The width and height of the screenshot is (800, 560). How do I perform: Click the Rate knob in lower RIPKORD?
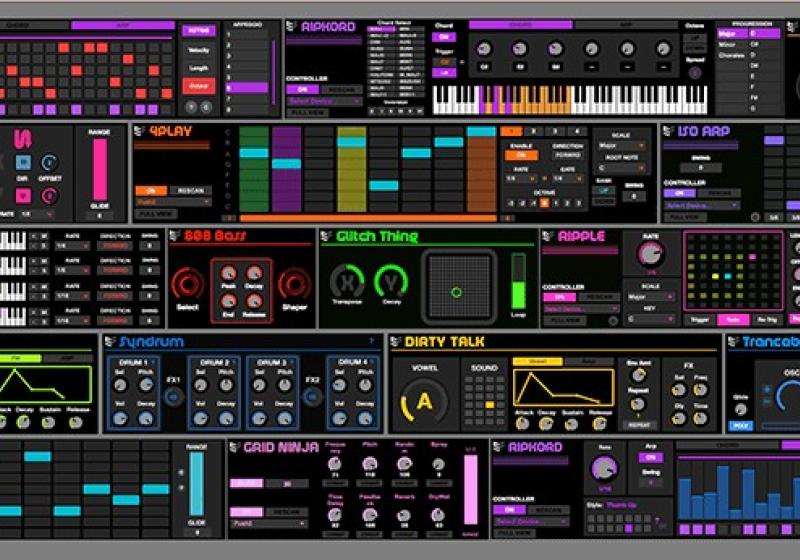[x=605, y=468]
